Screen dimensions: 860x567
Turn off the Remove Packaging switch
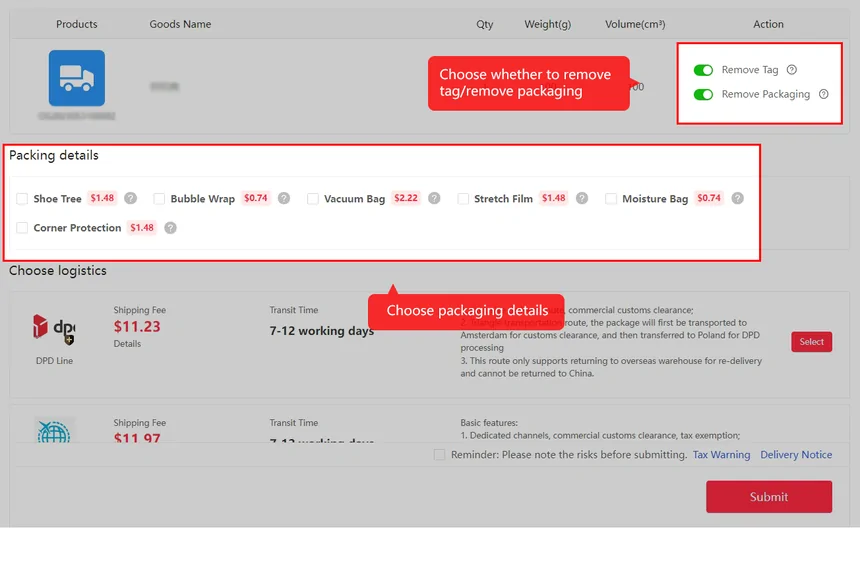pyautogui.click(x=703, y=94)
